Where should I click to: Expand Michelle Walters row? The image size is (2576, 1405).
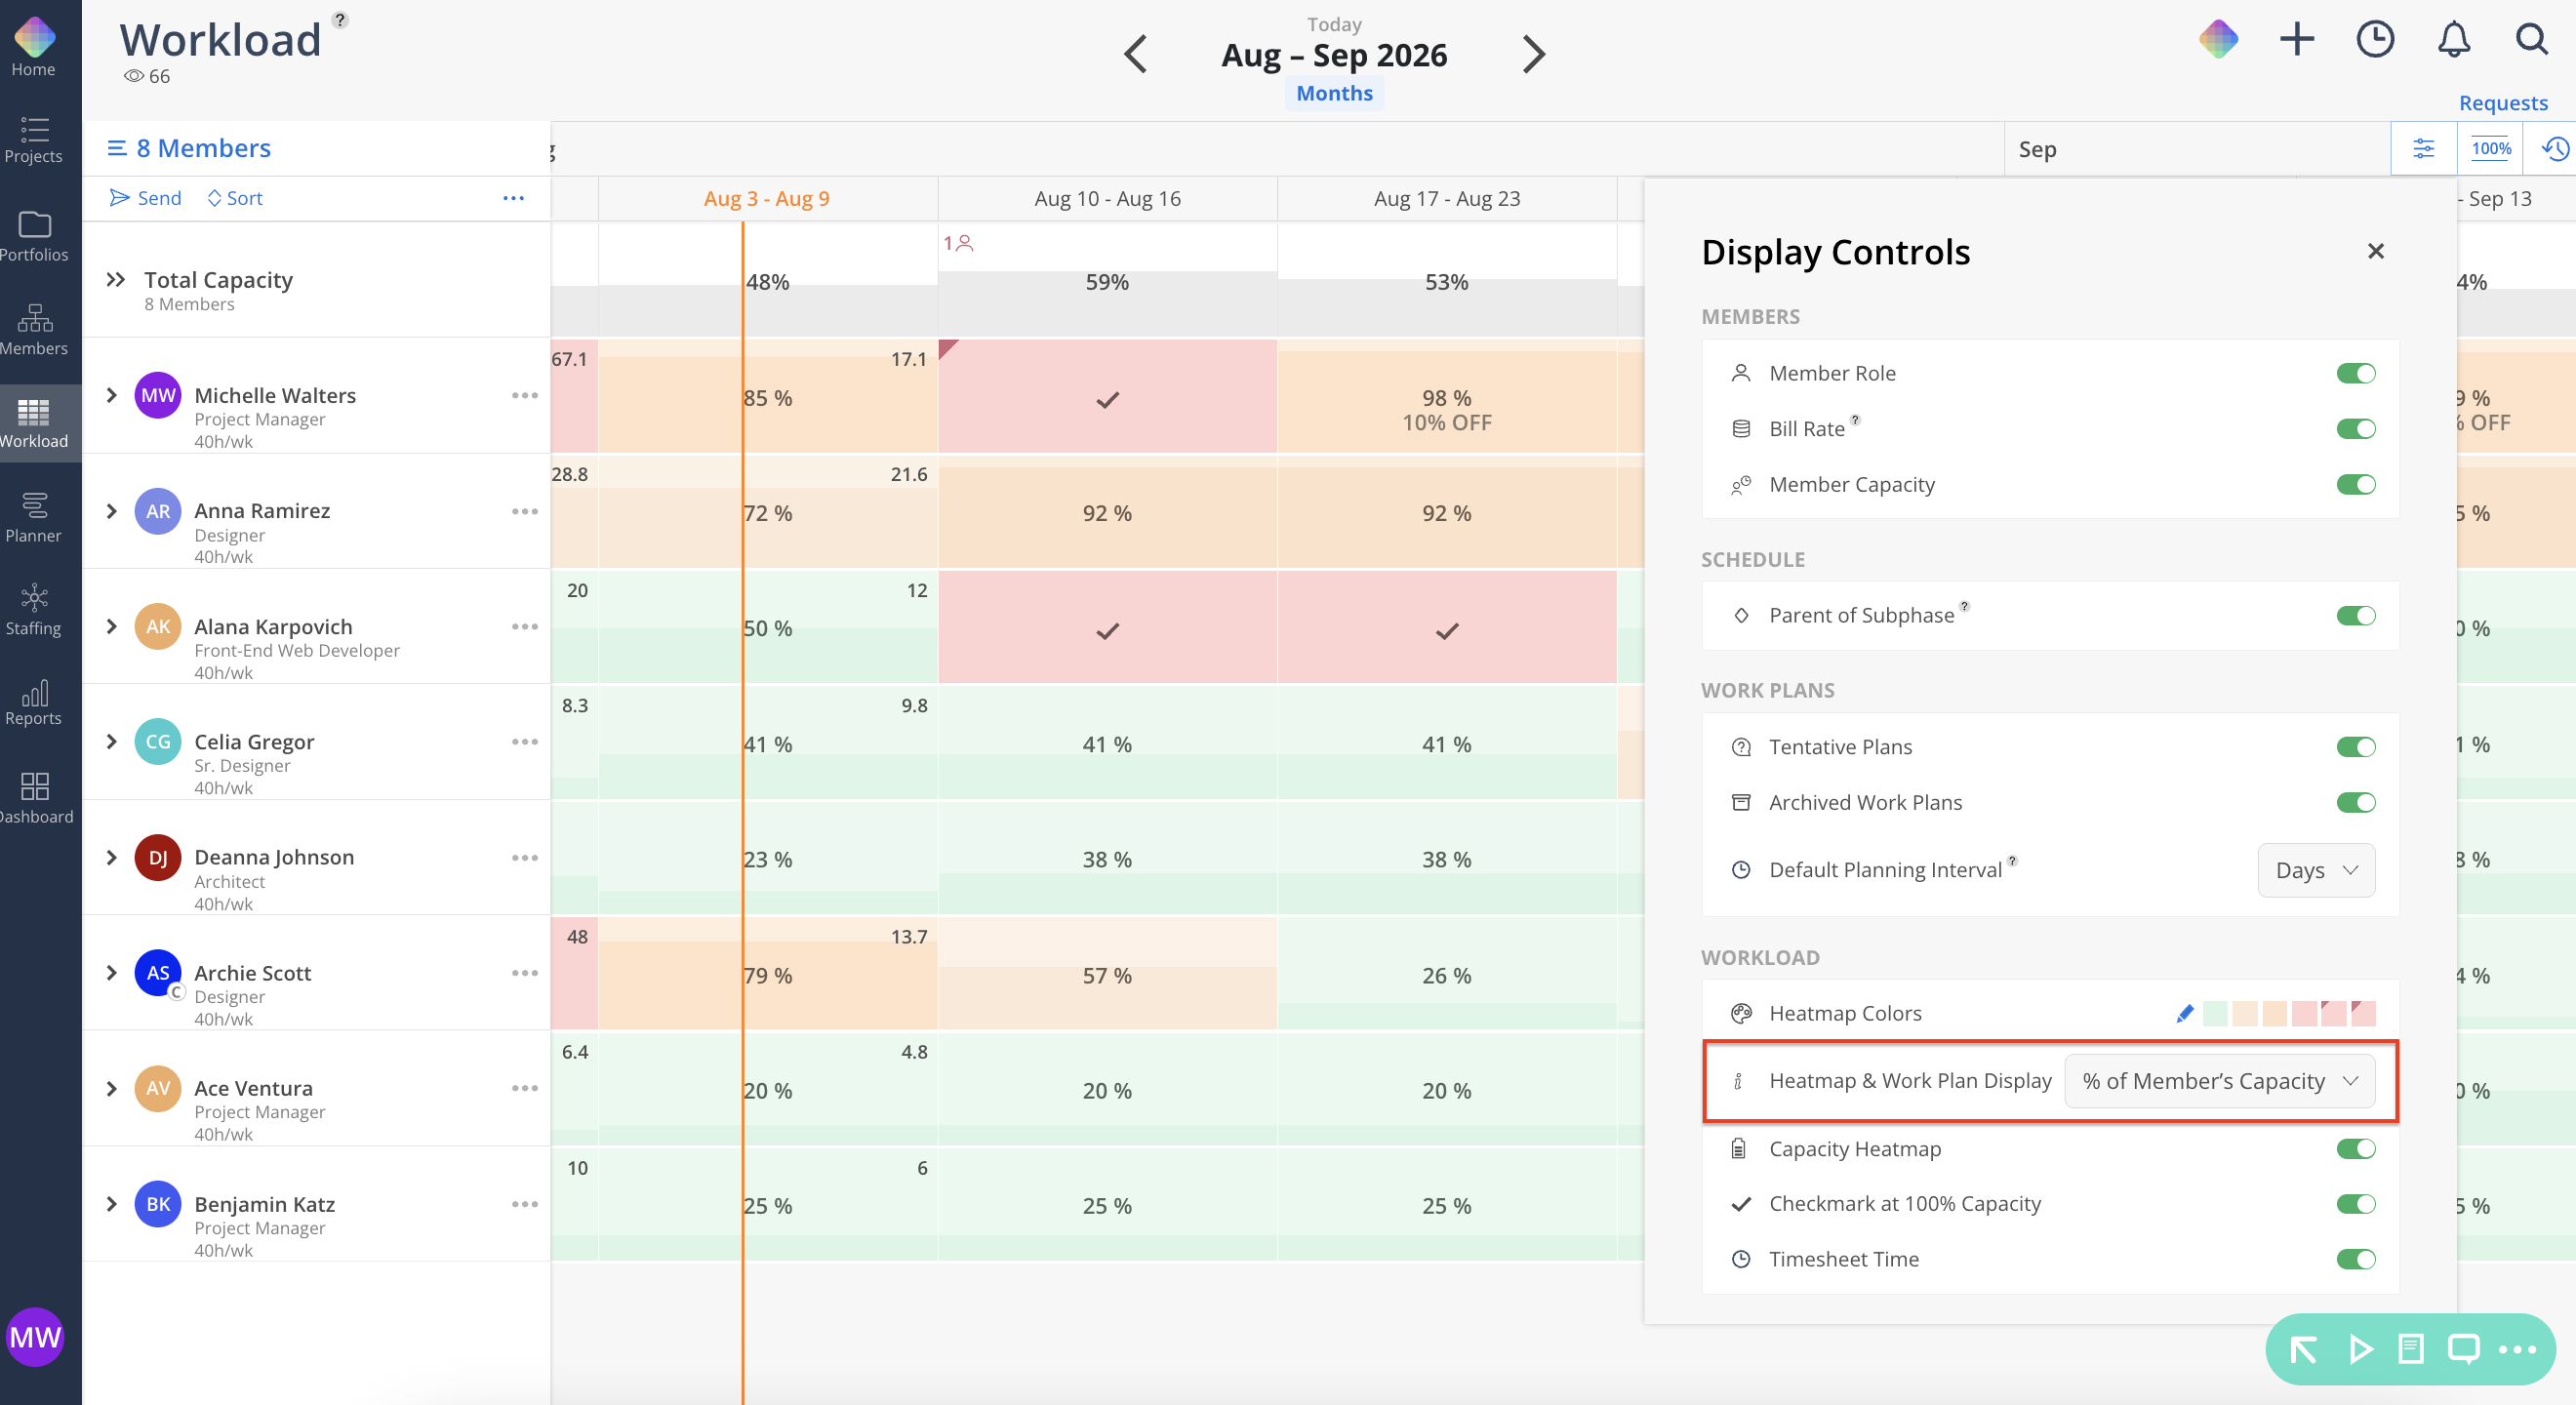[x=111, y=395]
